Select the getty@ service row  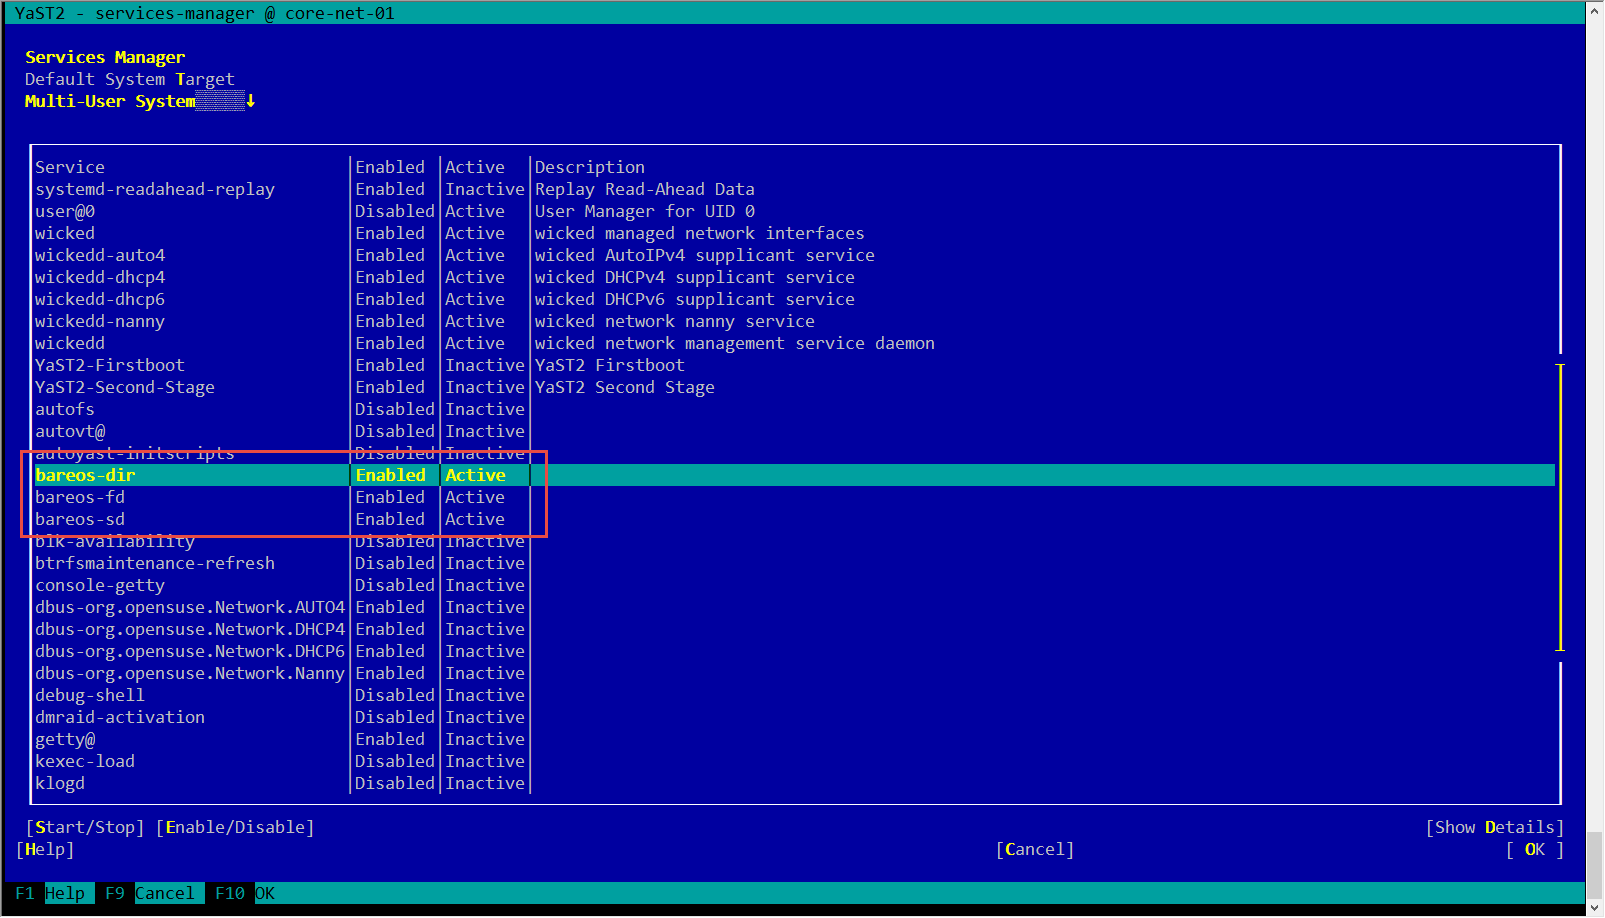tap(795, 739)
